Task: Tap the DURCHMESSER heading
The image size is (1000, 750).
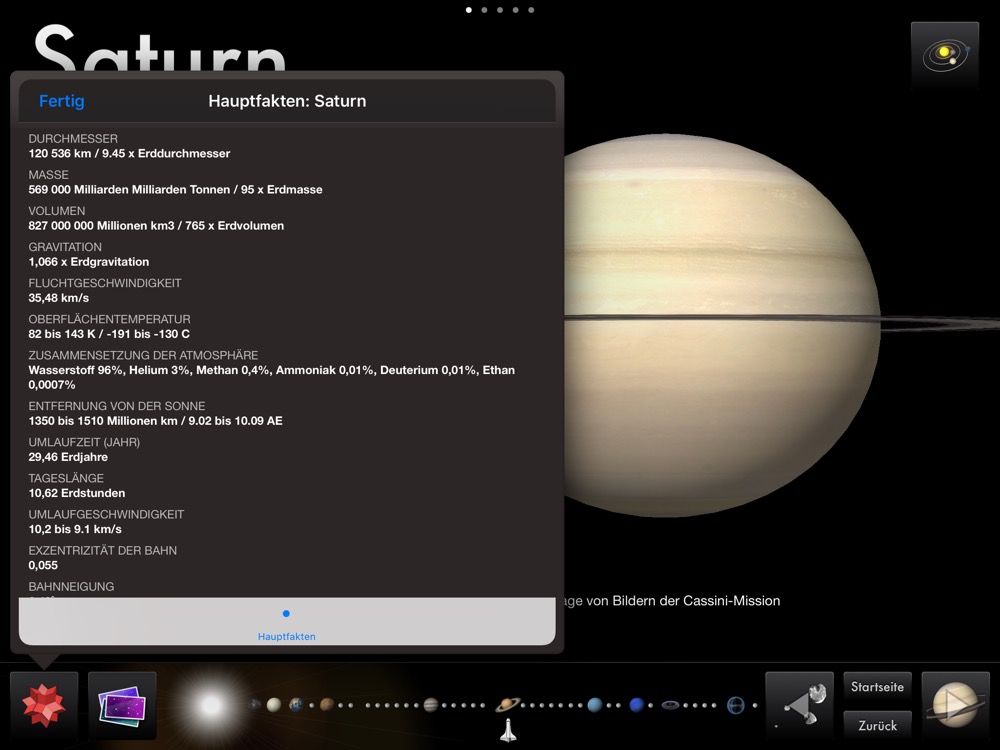Action: click(73, 138)
